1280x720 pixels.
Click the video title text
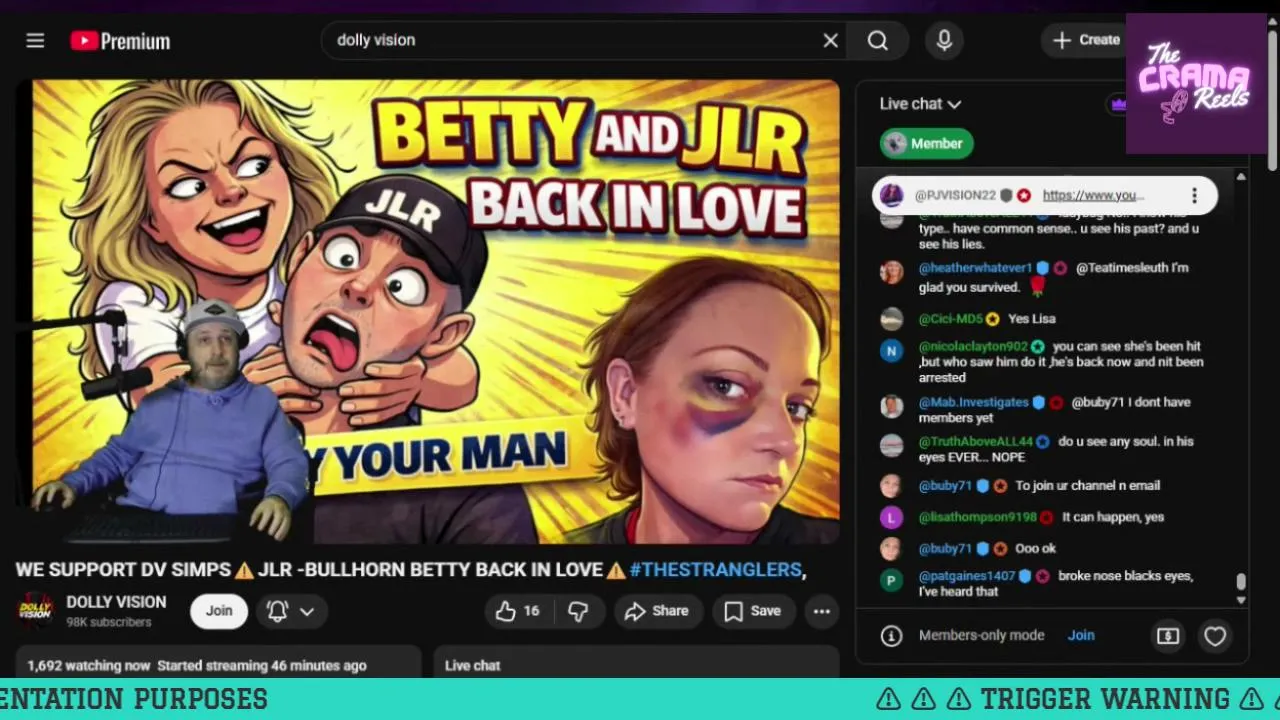coord(411,569)
